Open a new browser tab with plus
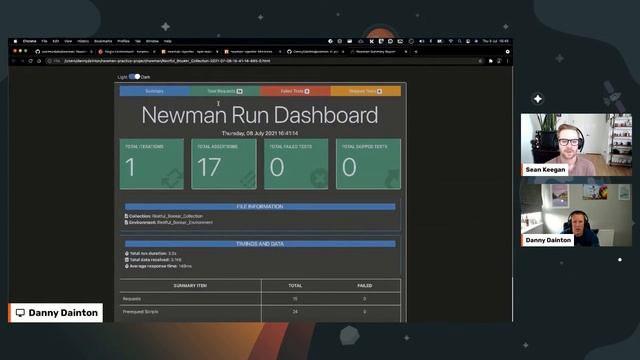The image size is (640, 360). 416,52
